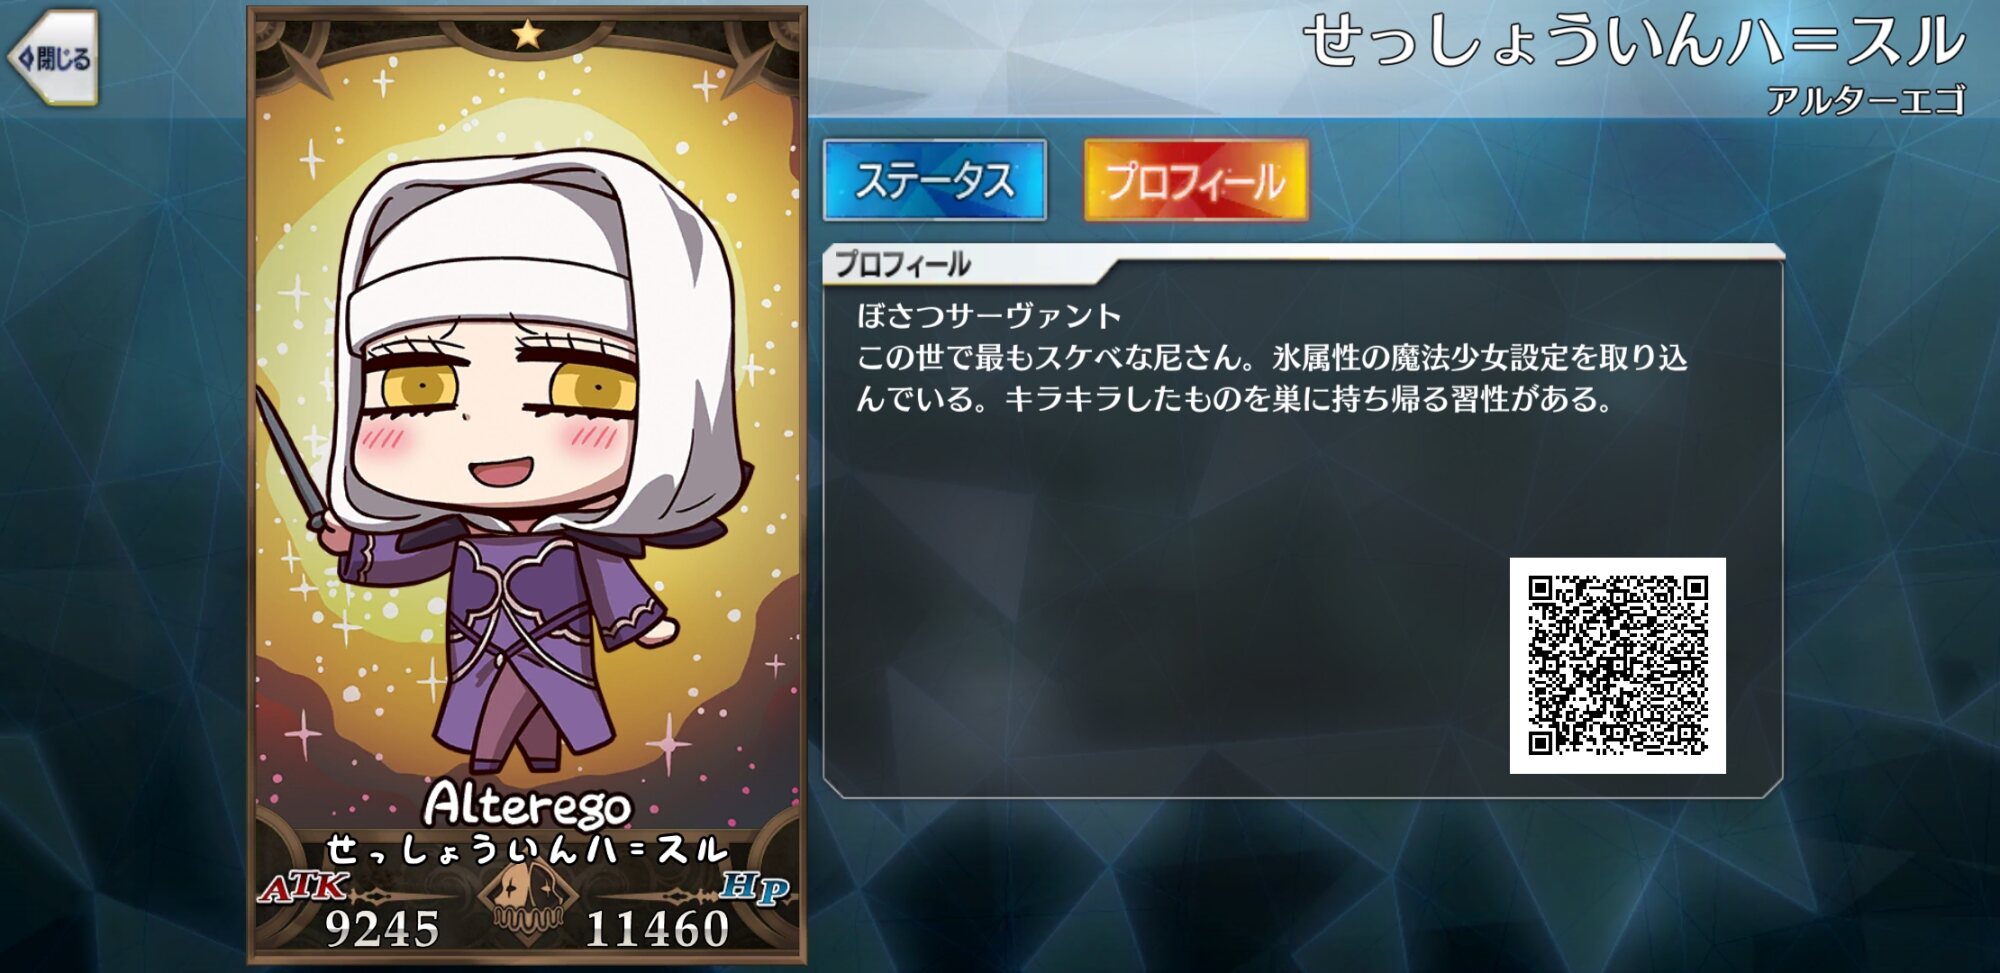
Task: Select the プロフィール panel header label
Action: coord(902,264)
